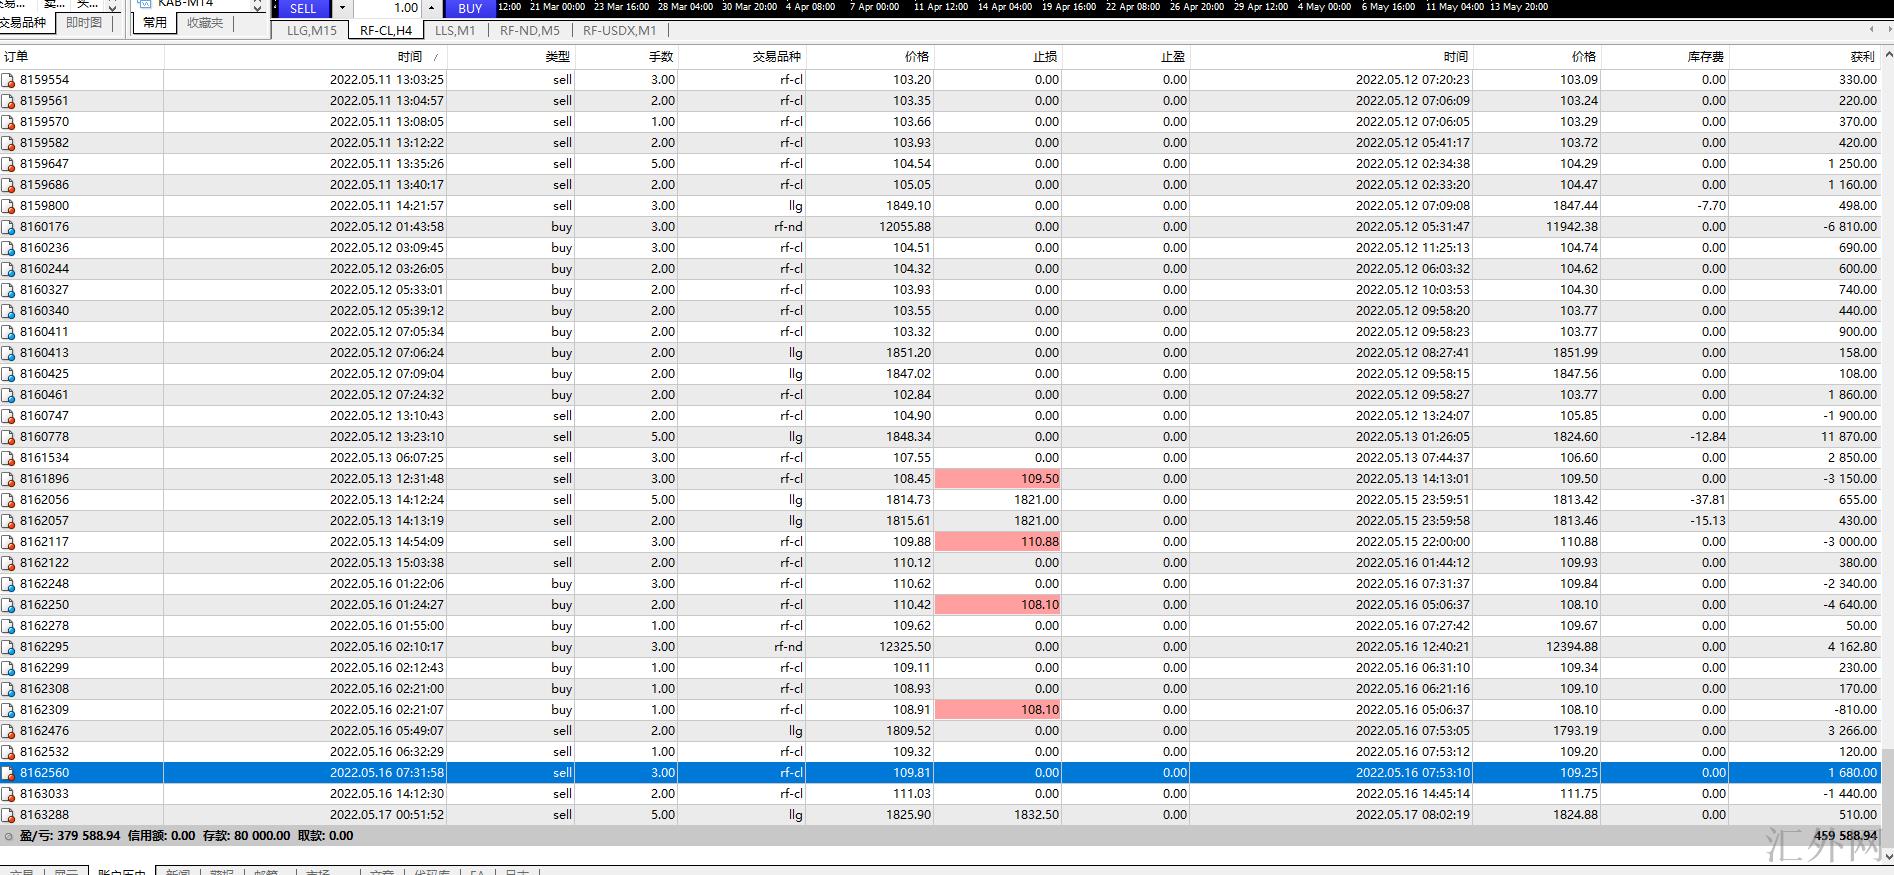Click the buy order icon beside 8162250
Screen dimensions: 1894x875
tap(9, 605)
